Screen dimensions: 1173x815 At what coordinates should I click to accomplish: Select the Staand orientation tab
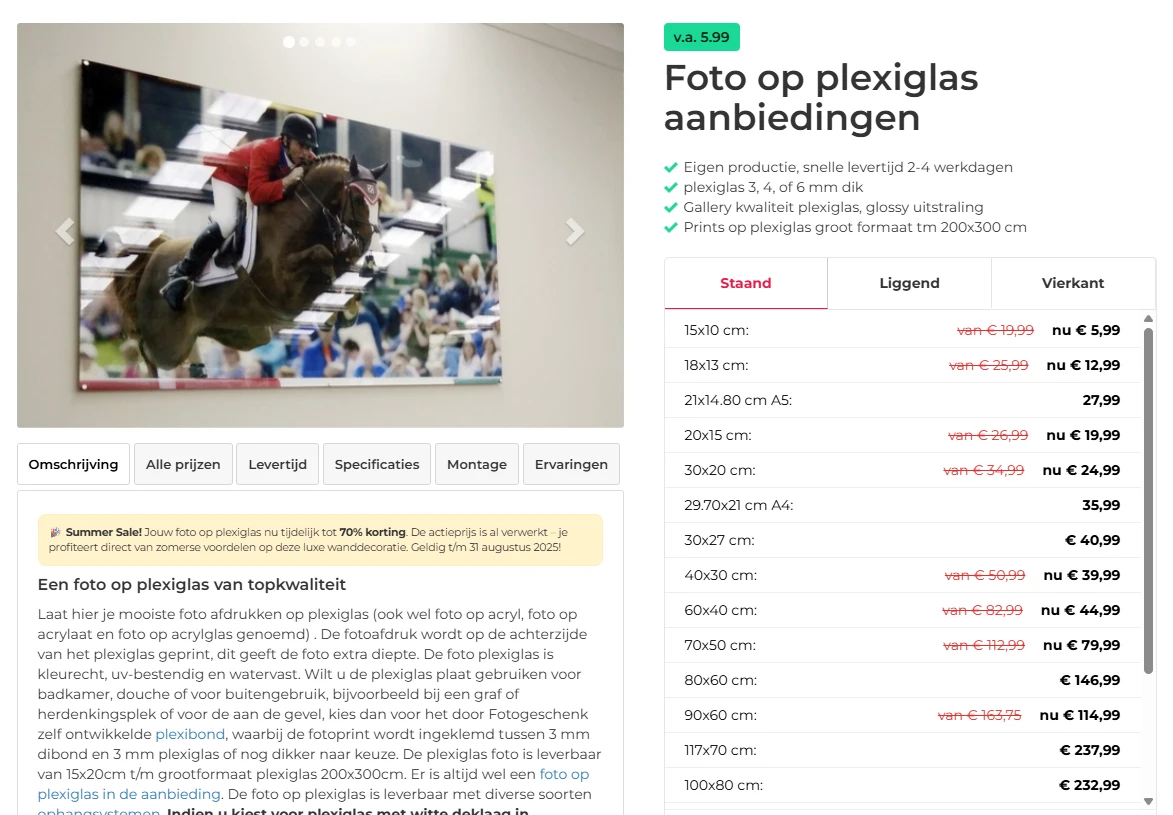pyautogui.click(x=746, y=283)
